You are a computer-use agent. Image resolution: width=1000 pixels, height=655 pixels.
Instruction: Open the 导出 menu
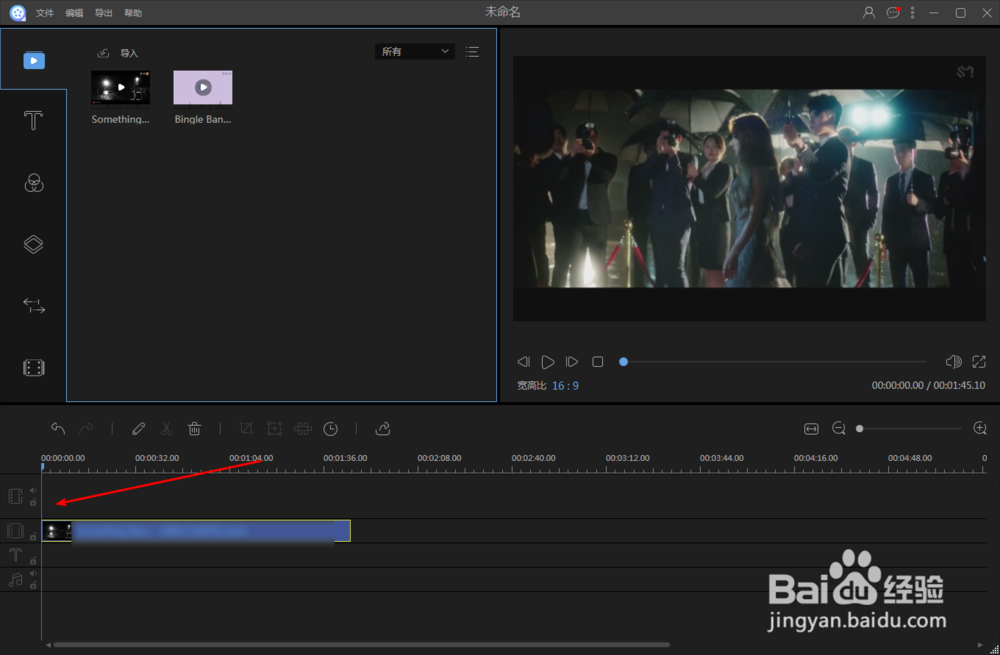[103, 13]
